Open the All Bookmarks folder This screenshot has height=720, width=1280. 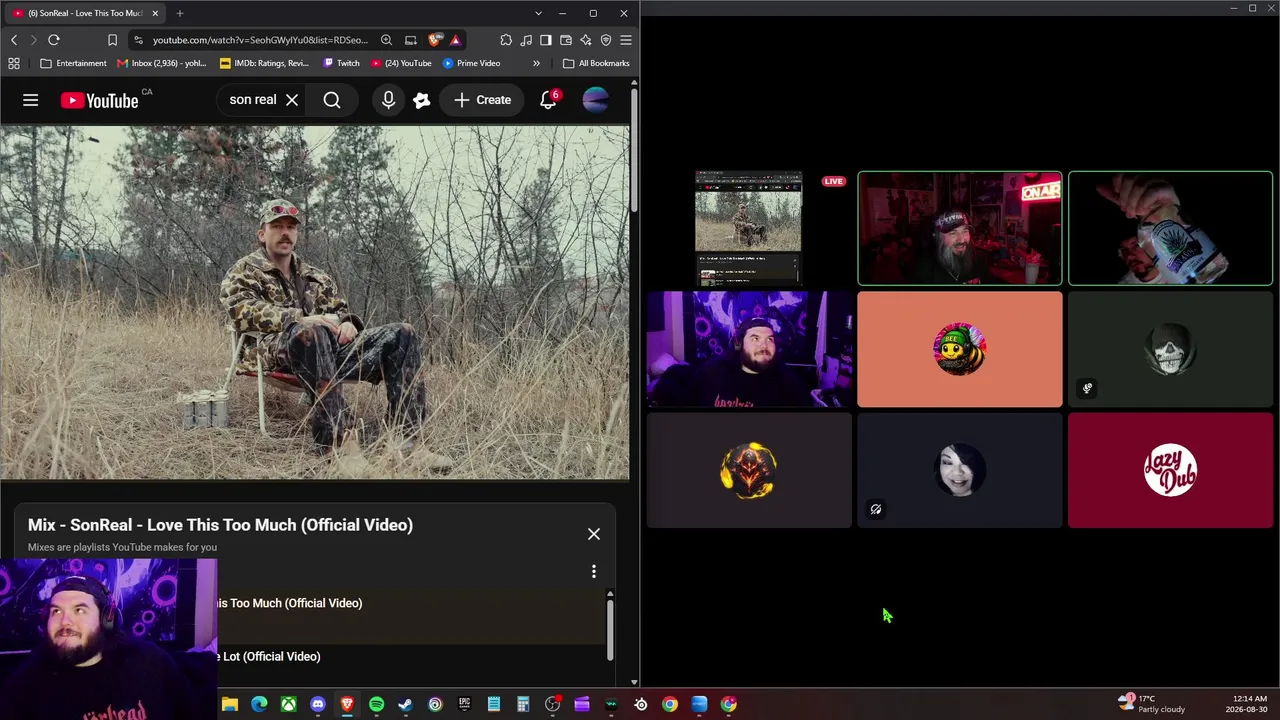pyautogui.click(x=596, y=63)
